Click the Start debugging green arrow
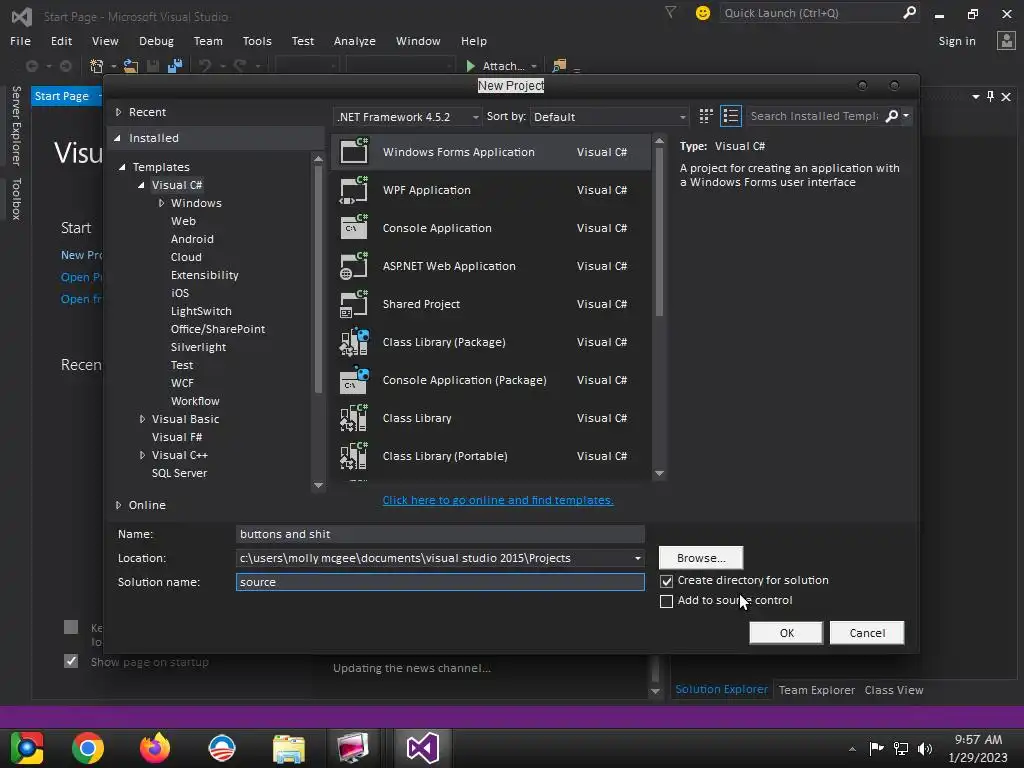This screenshot has height=768, width=1024. click(470, 66)
